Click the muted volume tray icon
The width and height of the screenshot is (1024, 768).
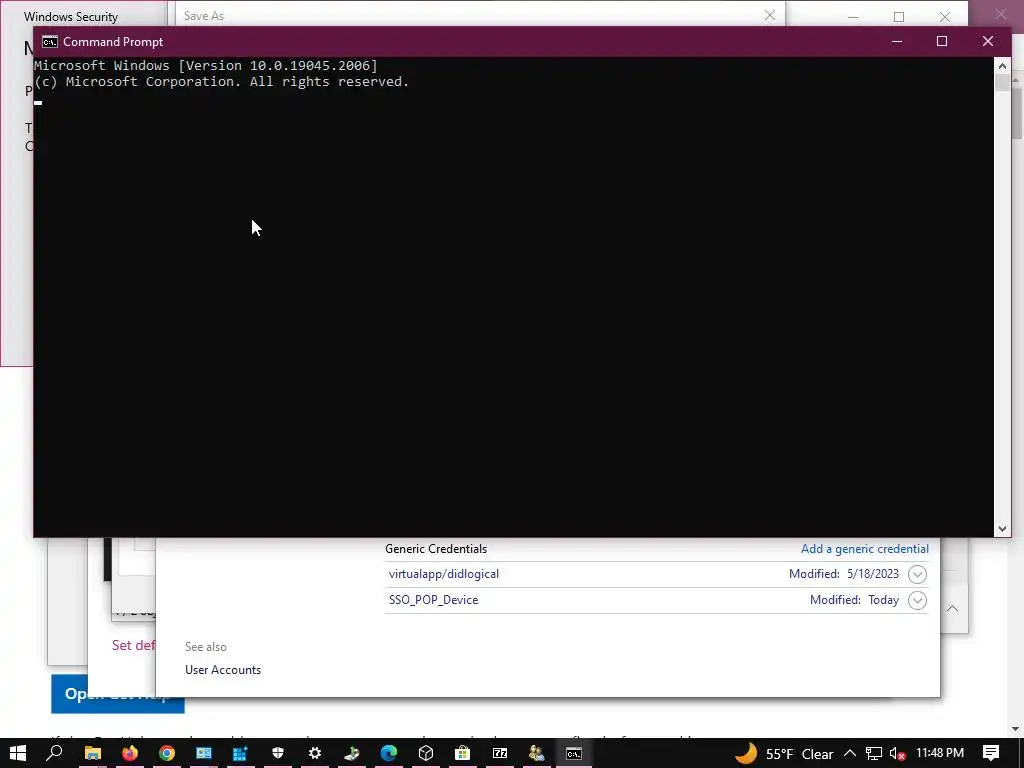pyautogui.click(x=897, y=753)
